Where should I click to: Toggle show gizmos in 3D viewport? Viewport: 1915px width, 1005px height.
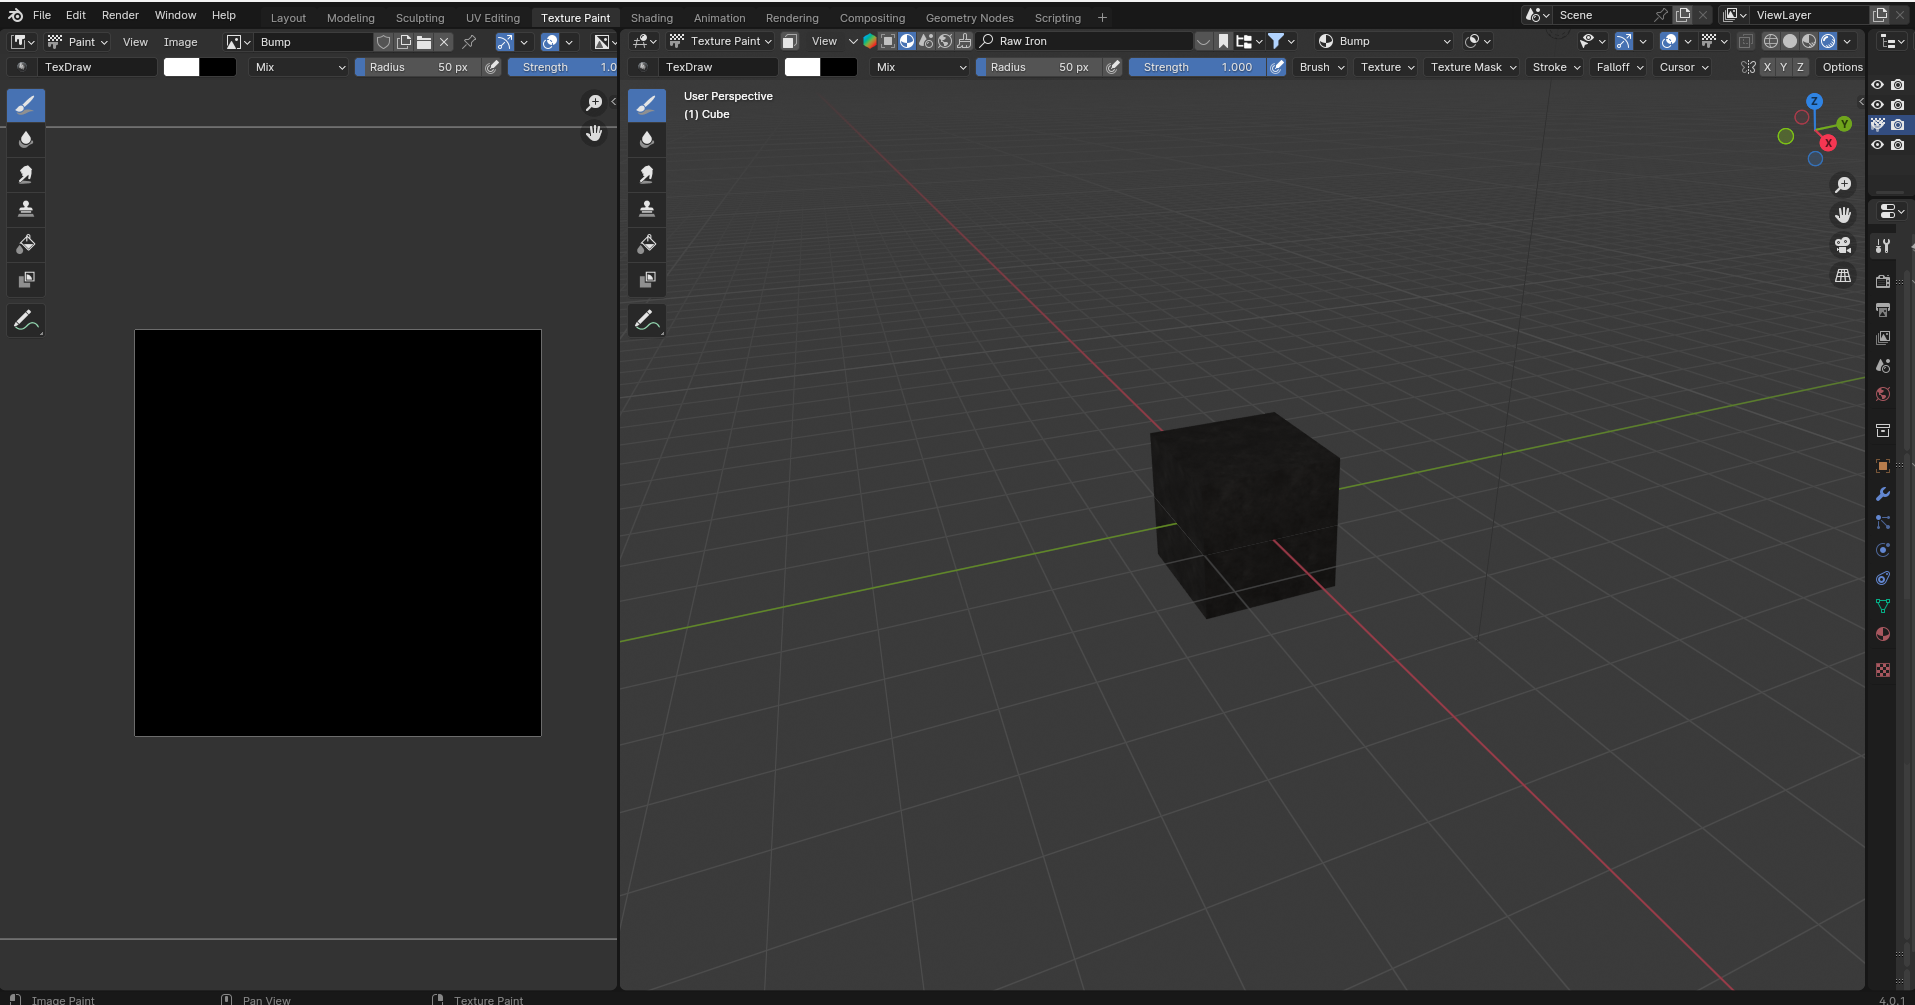pos(1624,41)
